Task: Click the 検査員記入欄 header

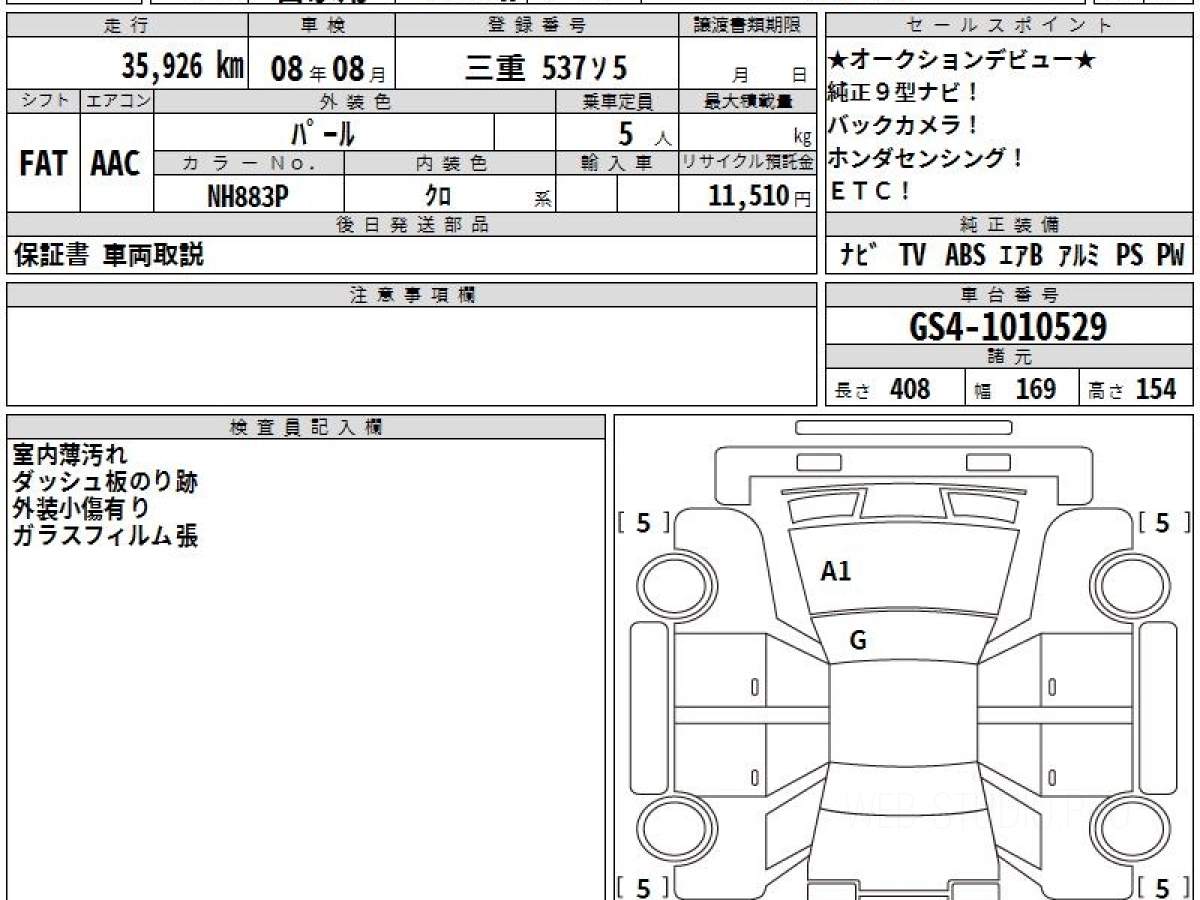Action: 306,427
